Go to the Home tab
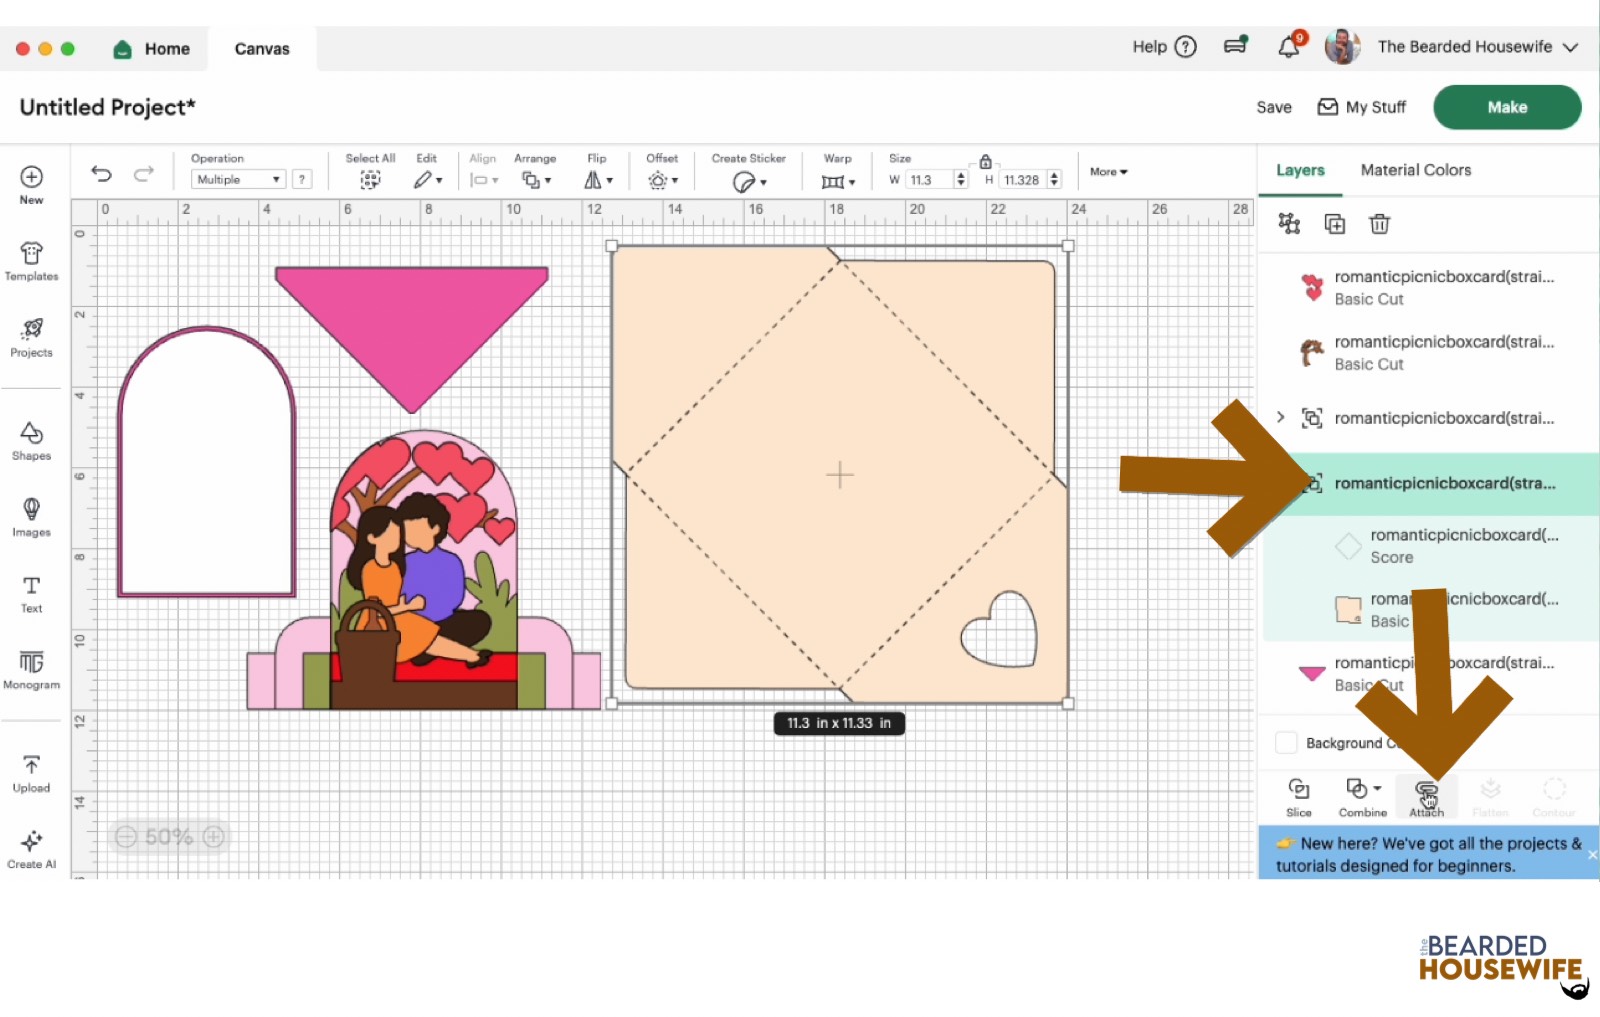Viewport: 1600px width, 1017px height. tap(152, 48)
